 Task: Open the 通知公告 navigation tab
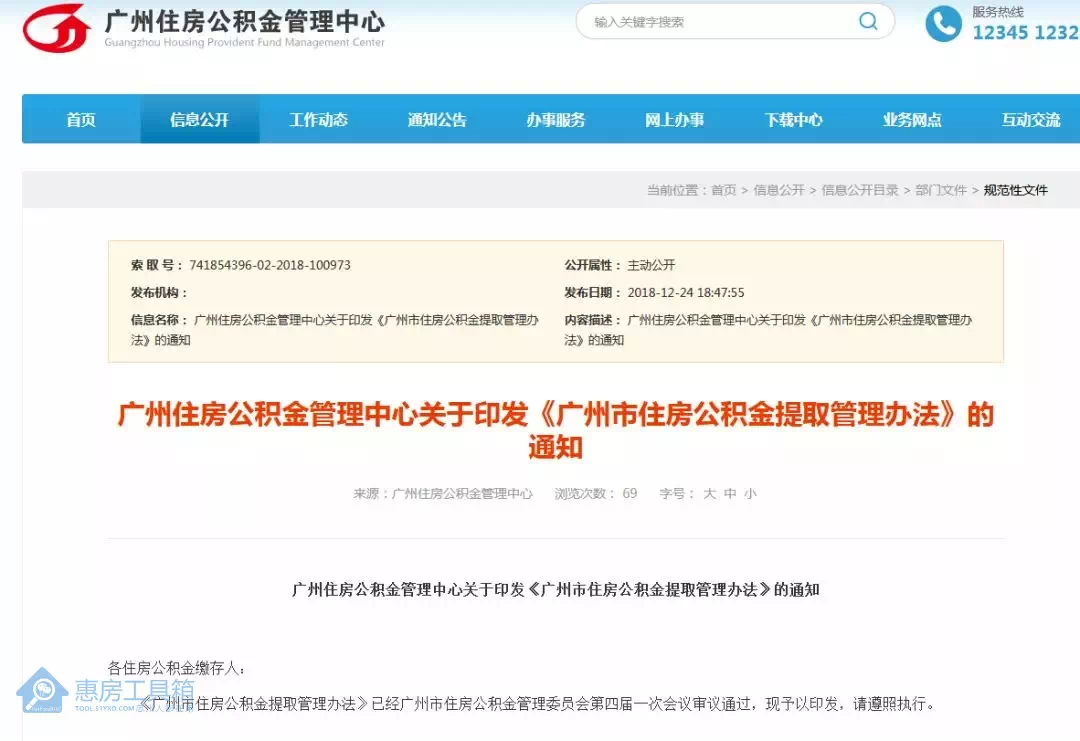tap(437, 120)
